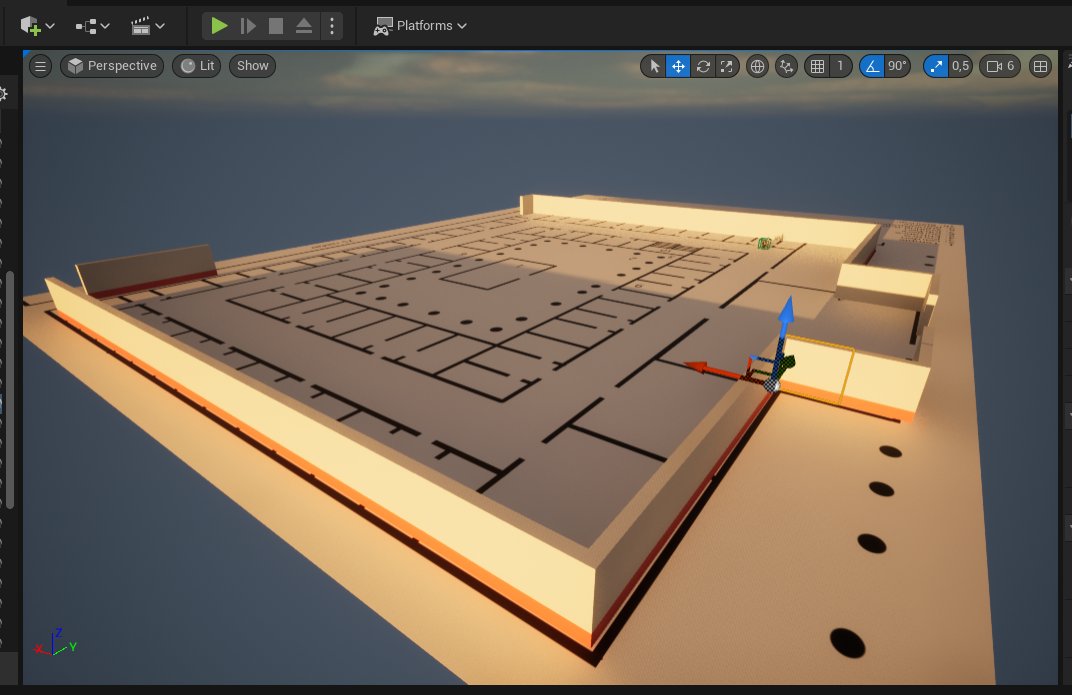The image size is (1072, 695).
Task: Adjust camera speed button showing 6
Action: [x=1000, y=66]
